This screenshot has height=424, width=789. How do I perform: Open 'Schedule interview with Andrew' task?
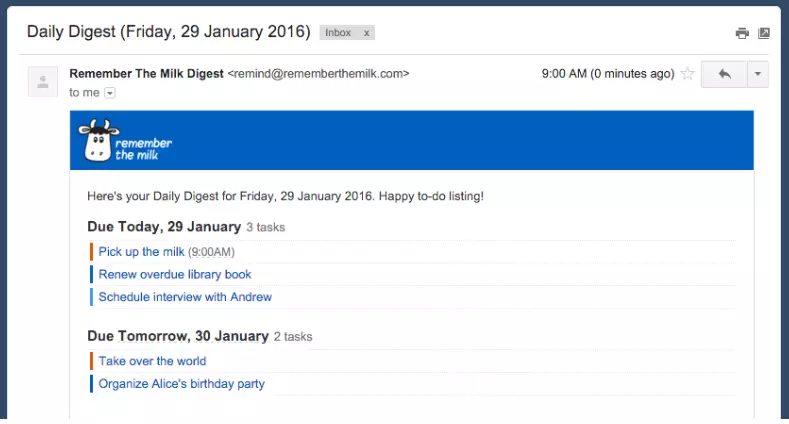tap(185, 297)
